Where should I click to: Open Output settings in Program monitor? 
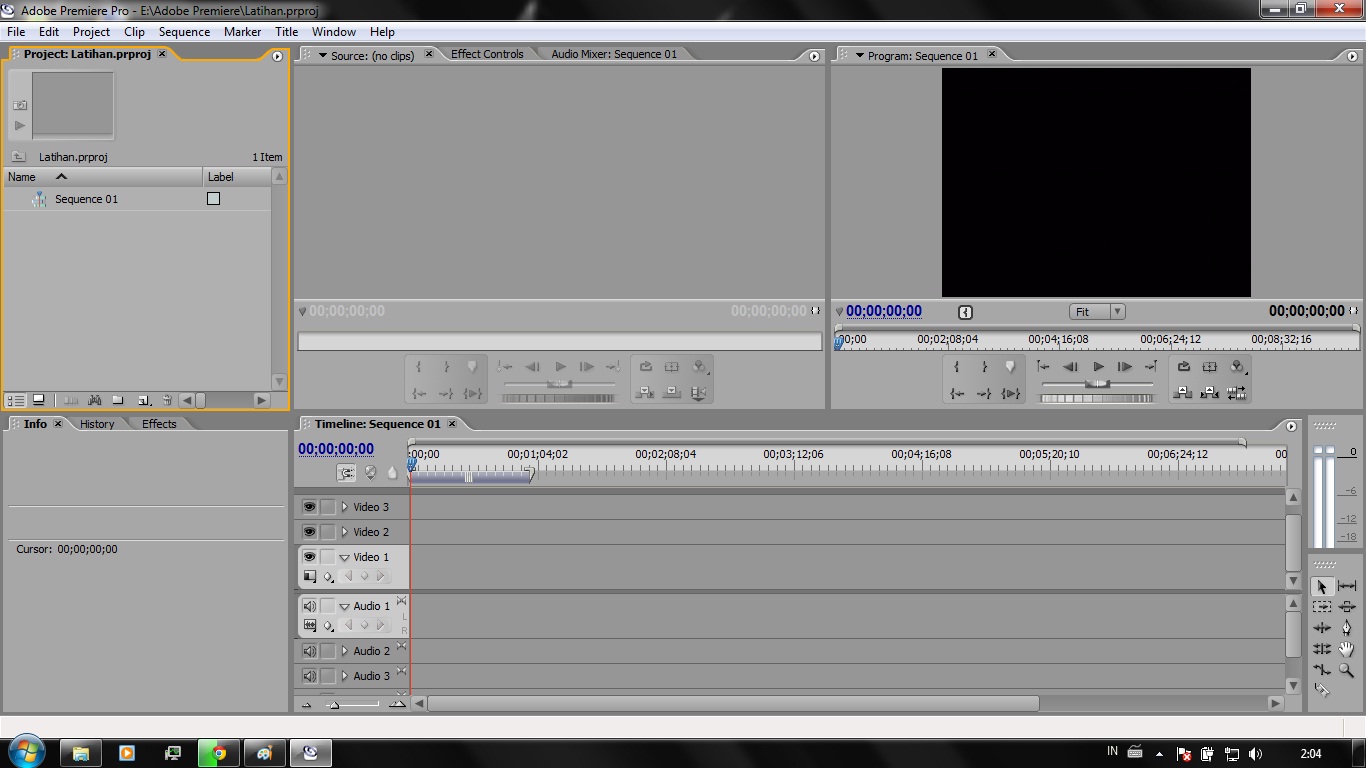pyautogui.click(x=1238, y=366)
